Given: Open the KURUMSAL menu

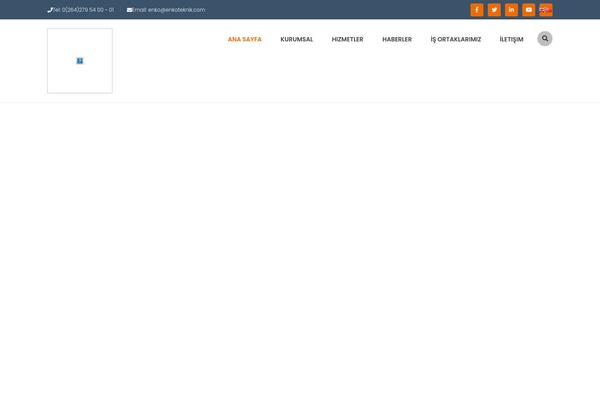Looking at the screenshot, I should pyautogui.click(x=297, y=39).
